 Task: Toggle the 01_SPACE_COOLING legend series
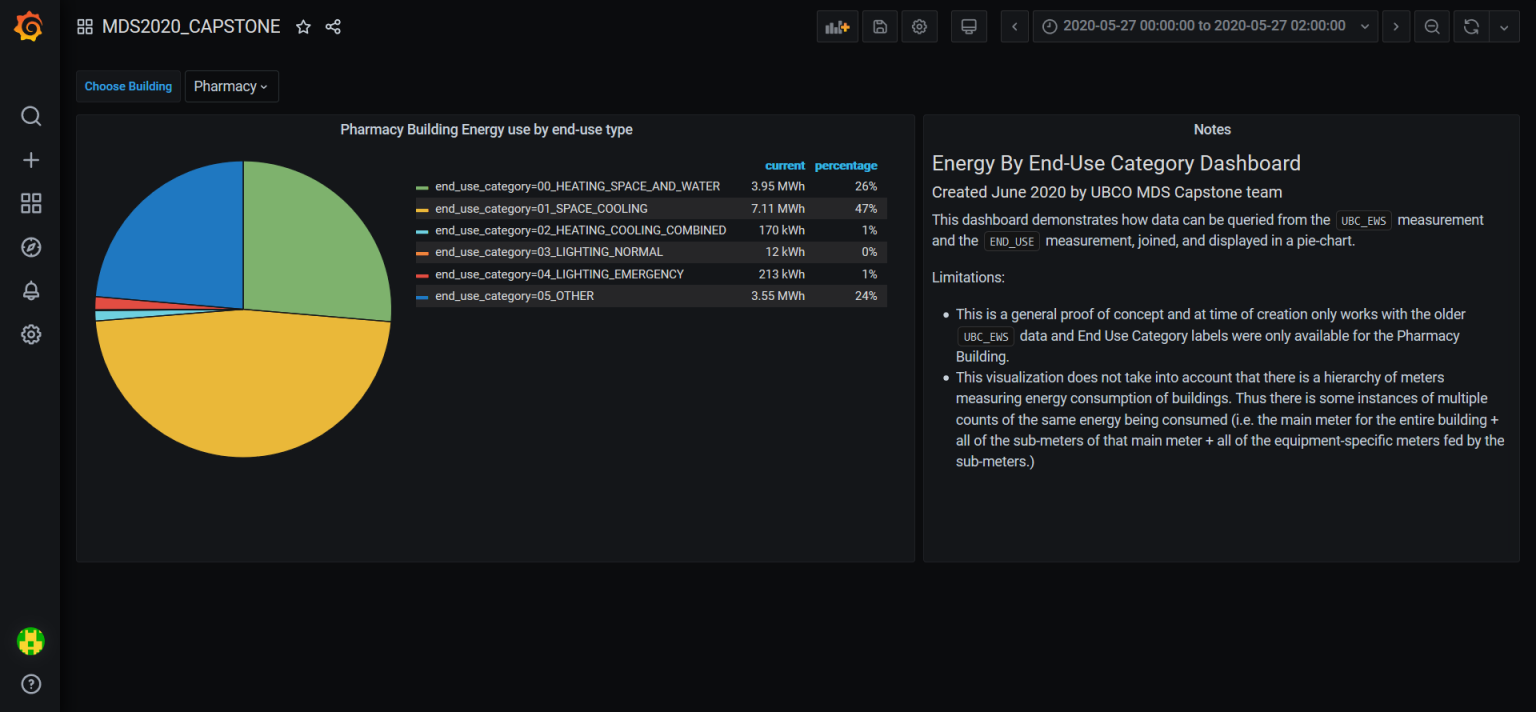click(x=541, y=208)
